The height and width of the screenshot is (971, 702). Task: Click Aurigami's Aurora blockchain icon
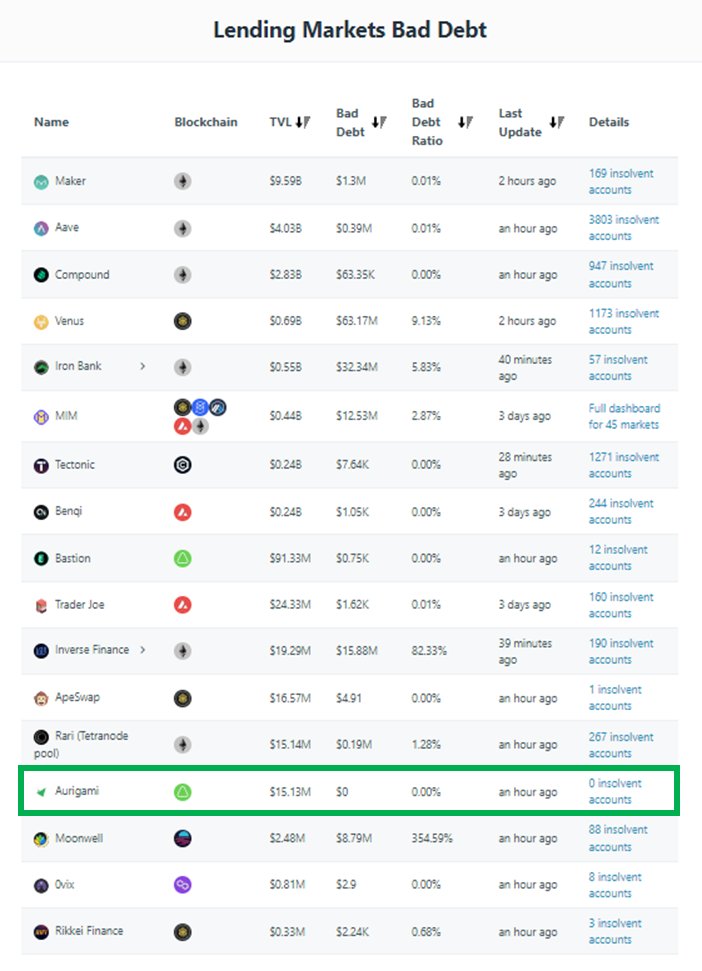coord(182,792)
